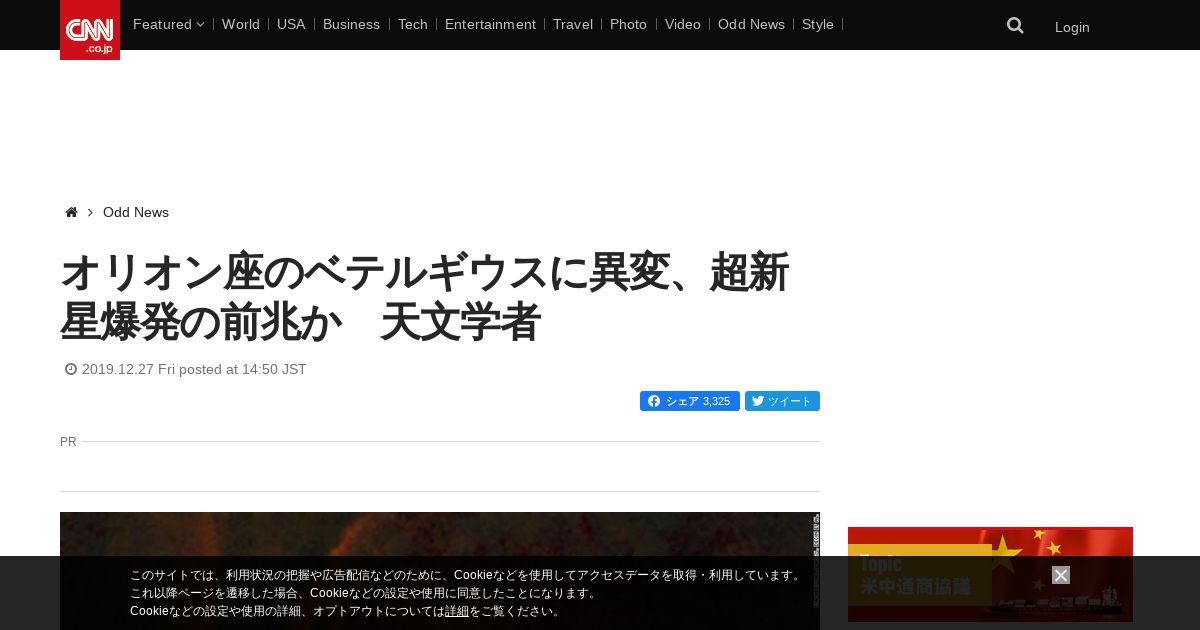Share article with Facebook シェア button
Viewport: 1200px width, 630px height.
click(x=690, y=401)
